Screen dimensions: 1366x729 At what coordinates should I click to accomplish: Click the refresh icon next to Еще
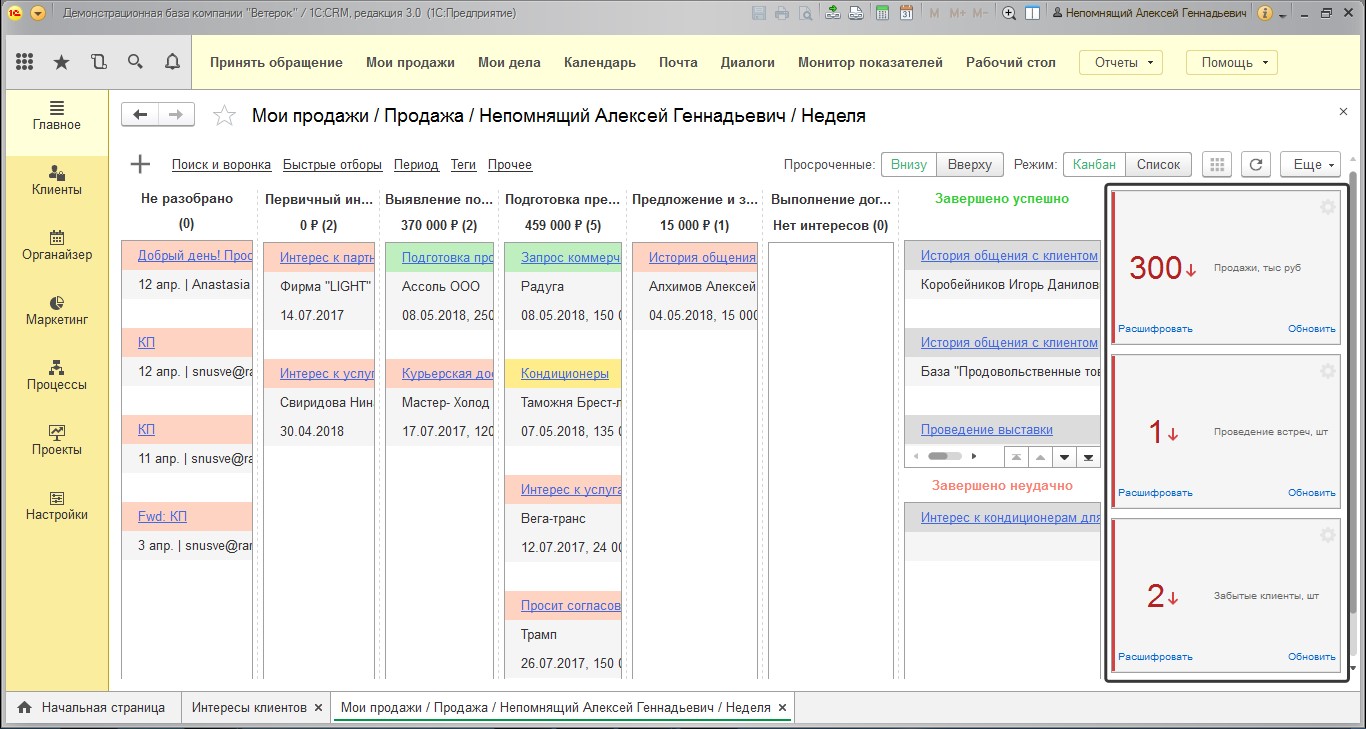coord(1256,165)
